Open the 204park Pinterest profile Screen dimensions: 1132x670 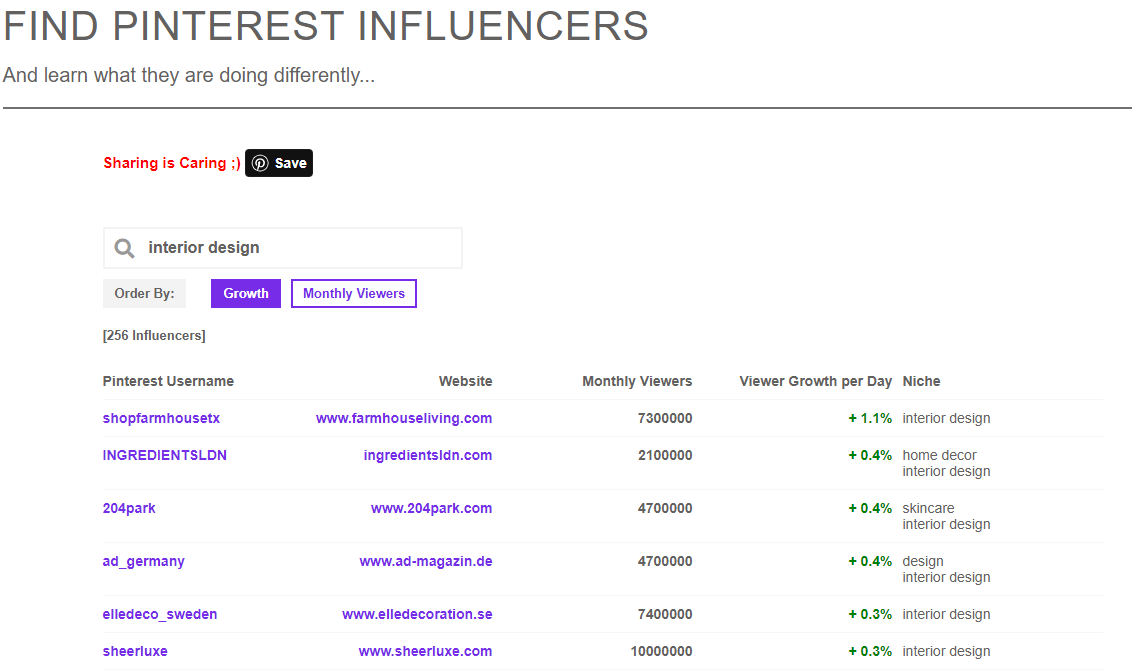coord(129,508)
